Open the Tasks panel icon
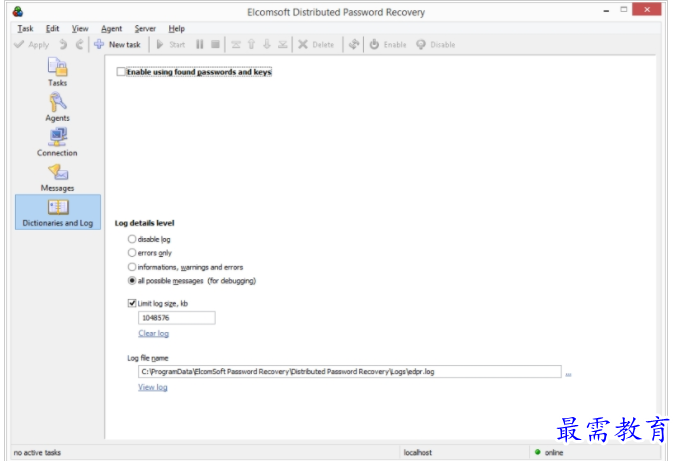This screenshot has width=678, height=461. [57, 72]
